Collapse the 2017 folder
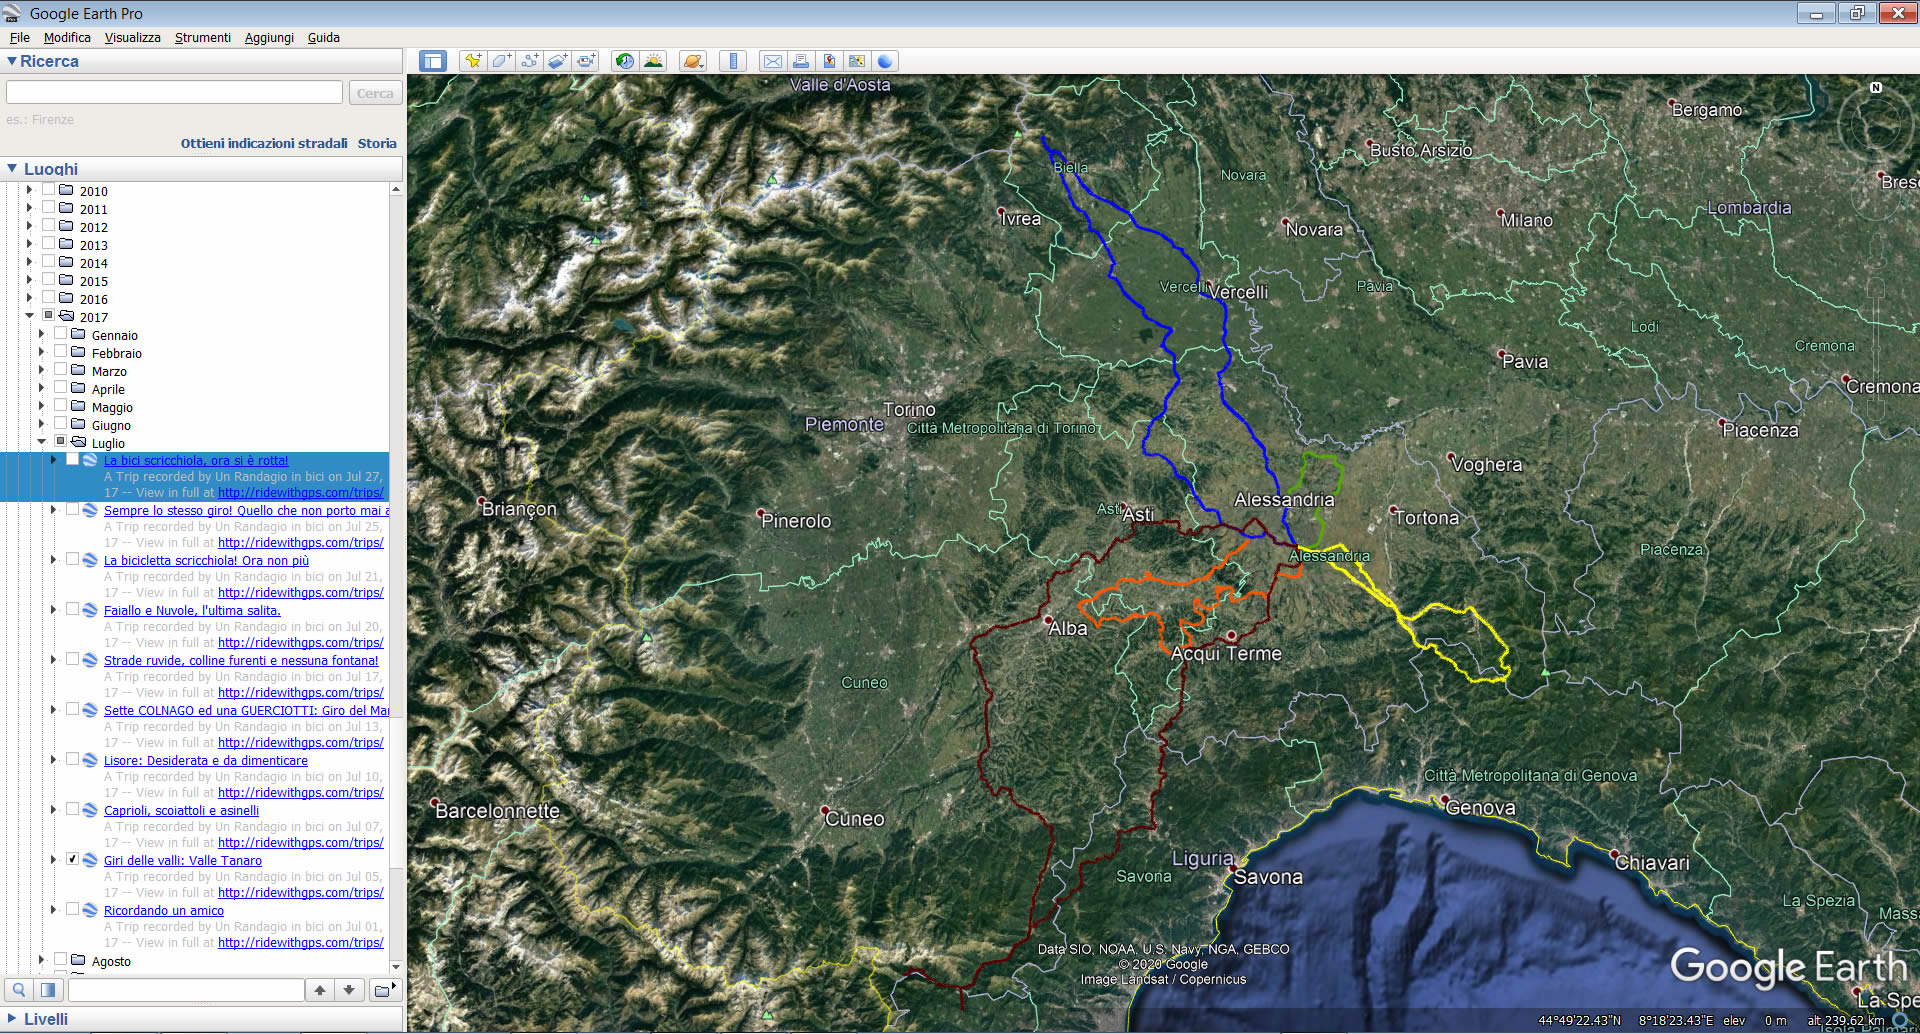1920x1034 pixels. [x=30, y=317]
